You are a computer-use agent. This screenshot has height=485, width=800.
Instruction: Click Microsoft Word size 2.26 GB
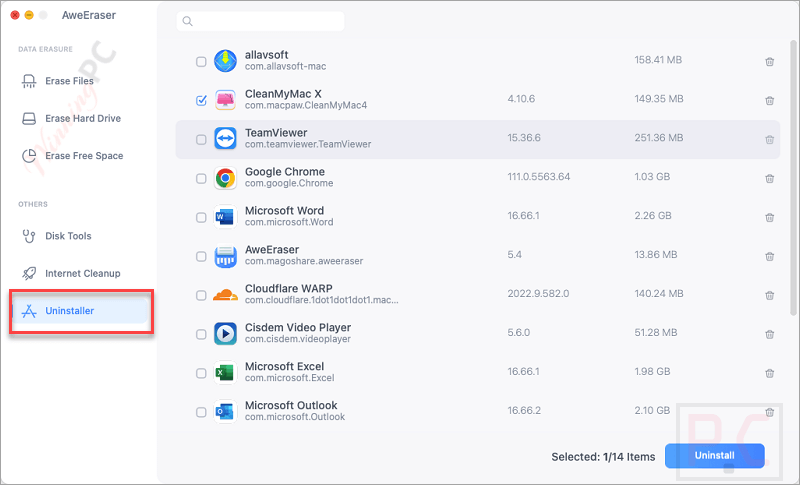[x=653, y=216]
